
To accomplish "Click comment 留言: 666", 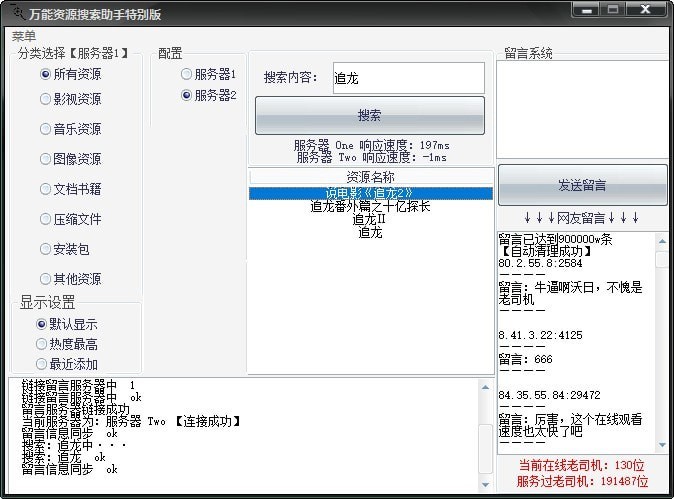I will point(525,359).
